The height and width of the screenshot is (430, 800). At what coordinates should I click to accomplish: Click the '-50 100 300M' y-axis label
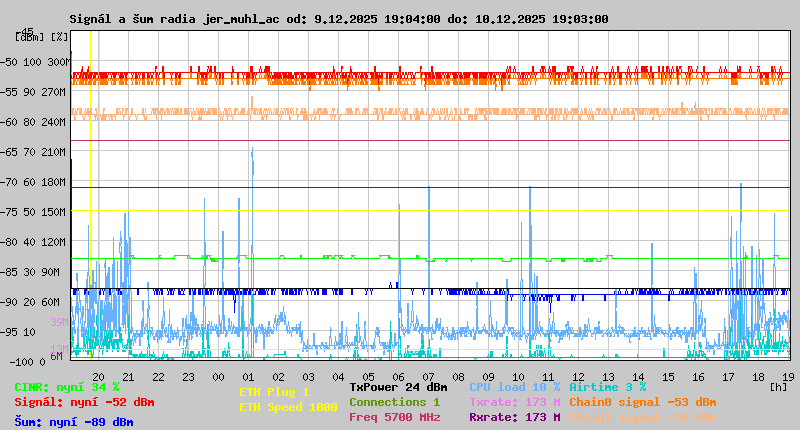[34, 62]
